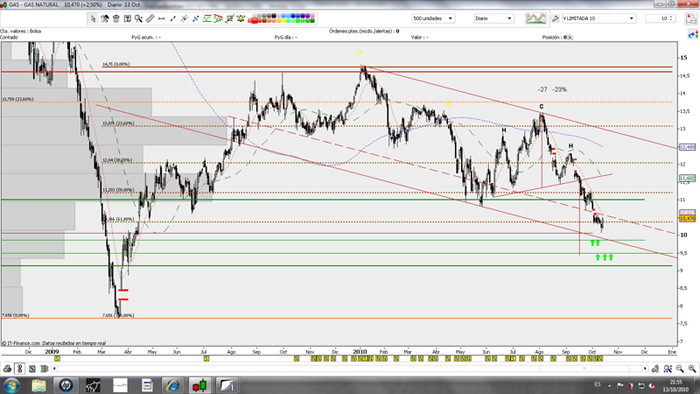
Task: Open Internet Explorer from the taskbar
Action: (x=173, y=385)
